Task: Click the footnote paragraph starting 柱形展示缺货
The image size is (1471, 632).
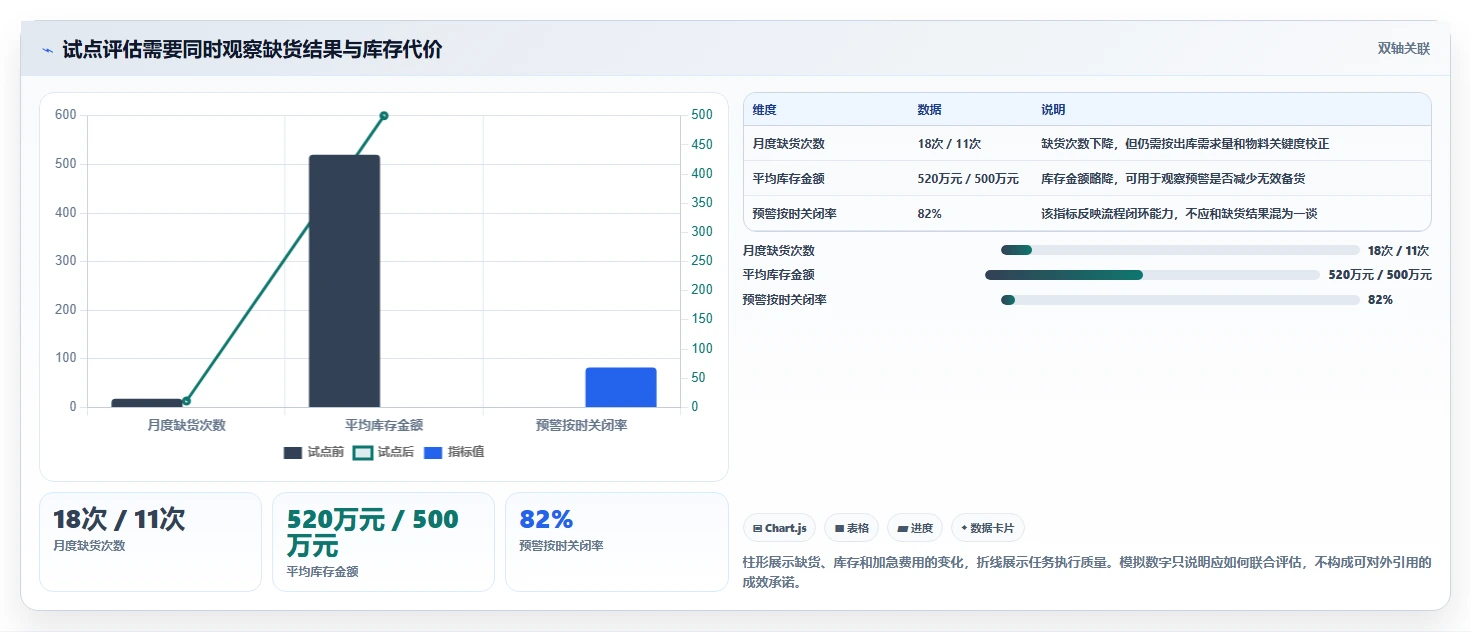Action: (1087, 572)
